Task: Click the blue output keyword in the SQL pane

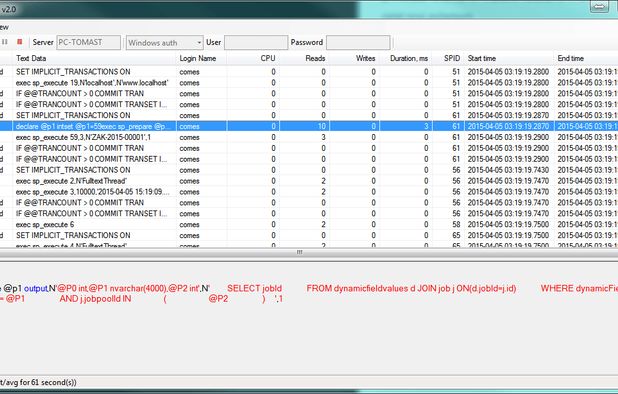Action: (35, 288)
